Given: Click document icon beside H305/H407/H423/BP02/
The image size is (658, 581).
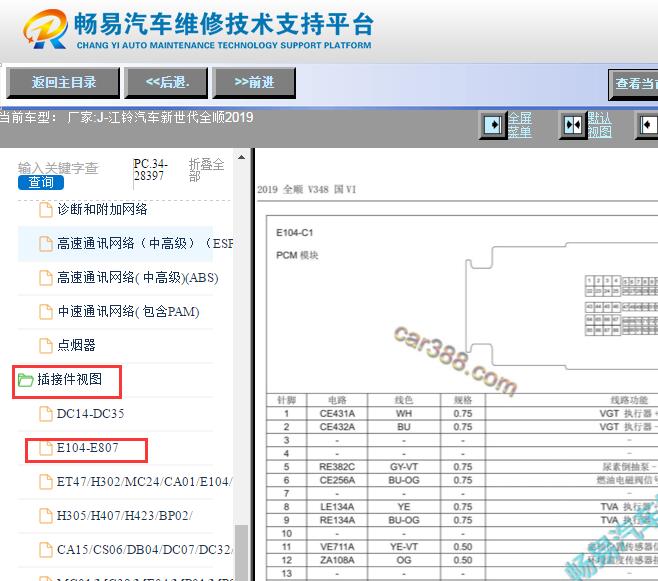Looking at the screenshot, I should click(45, 516).
